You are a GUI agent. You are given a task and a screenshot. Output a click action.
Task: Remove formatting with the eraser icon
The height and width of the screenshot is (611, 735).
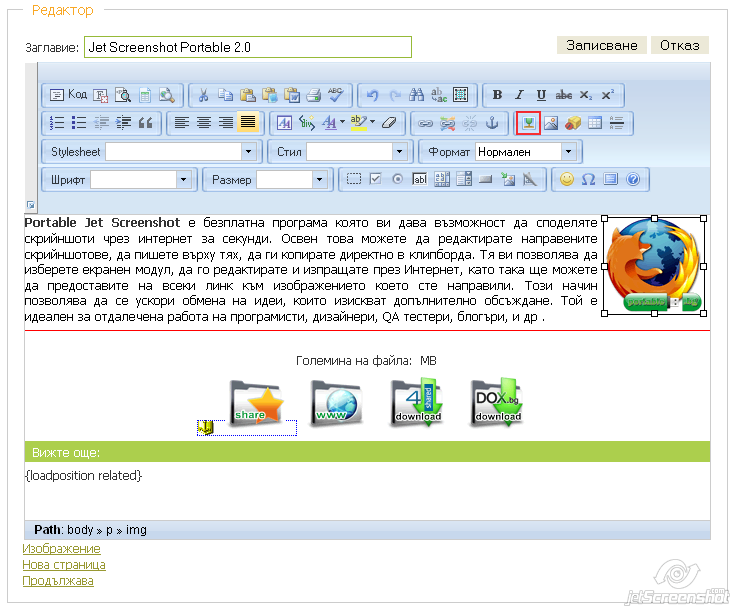tap(390, 123)
